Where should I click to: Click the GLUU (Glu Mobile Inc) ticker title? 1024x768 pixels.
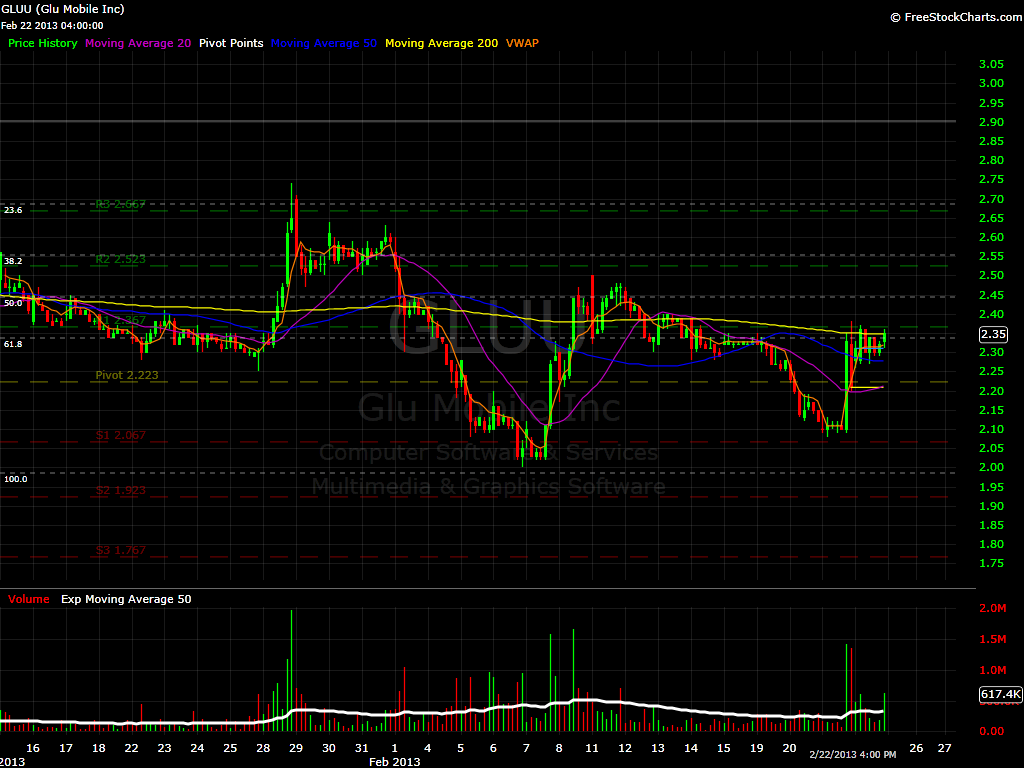63,9
